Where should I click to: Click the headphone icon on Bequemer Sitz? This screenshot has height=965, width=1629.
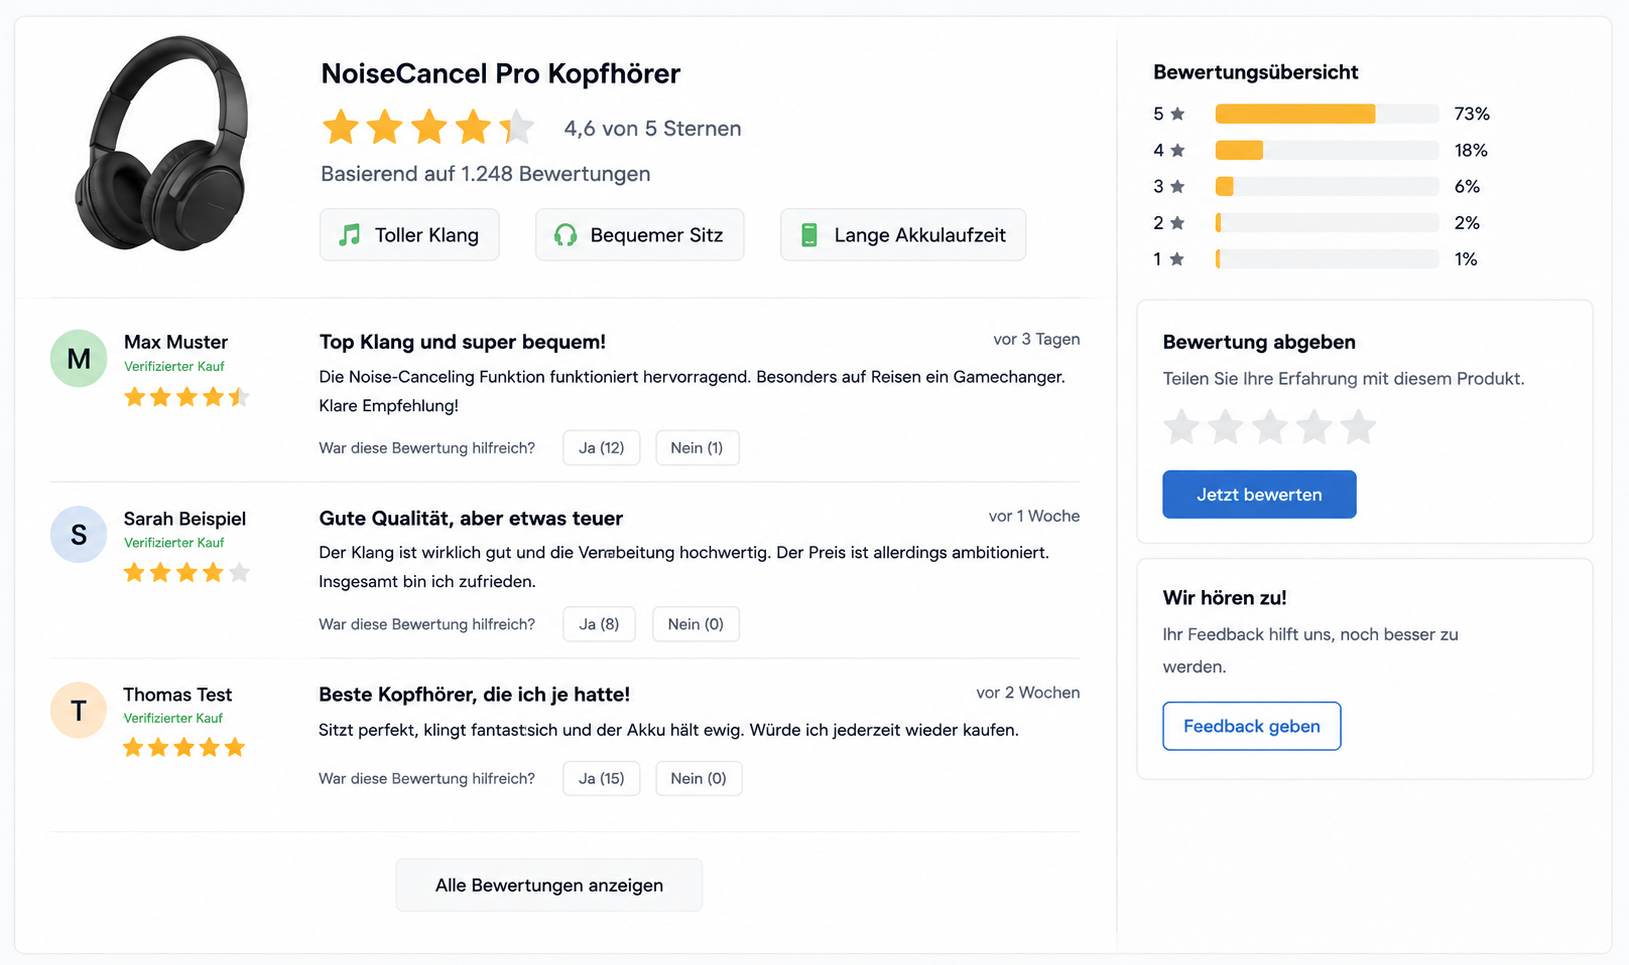[x=566, y=235]
